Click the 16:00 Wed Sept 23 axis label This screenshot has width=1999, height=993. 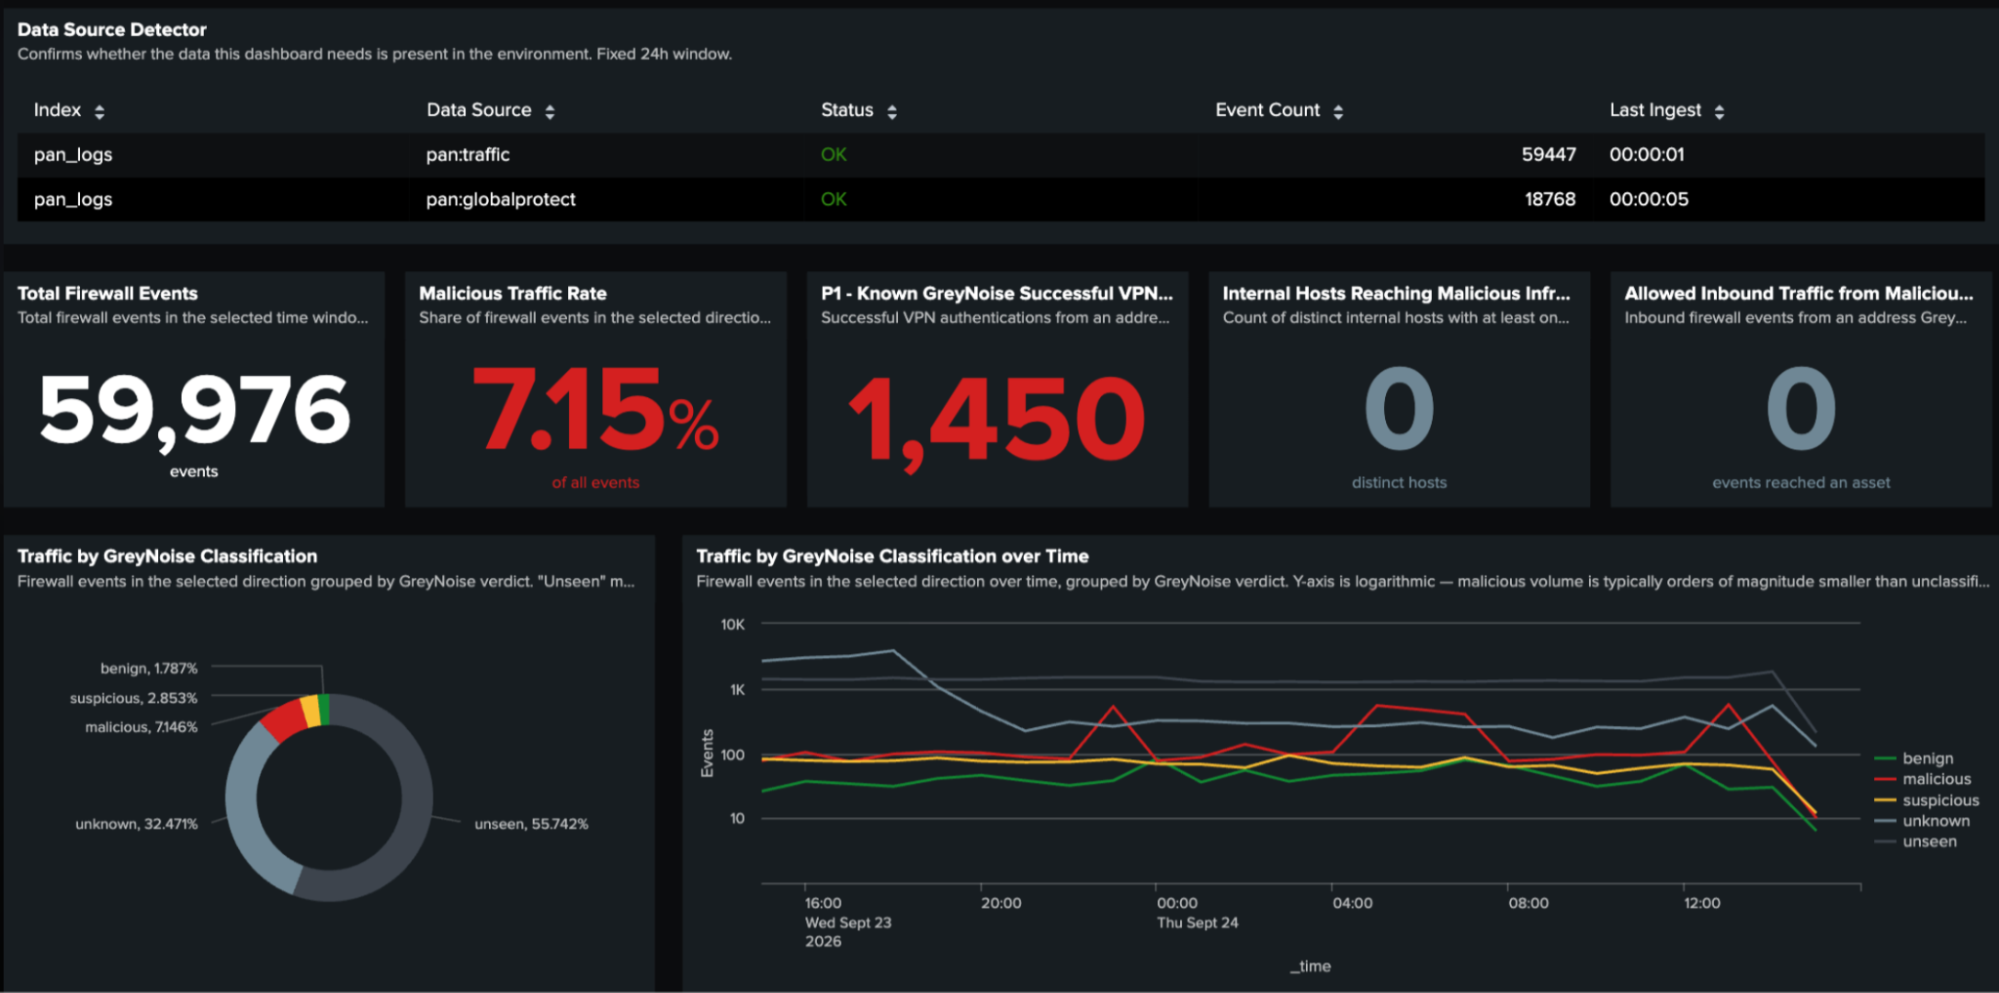coord(848,922)
